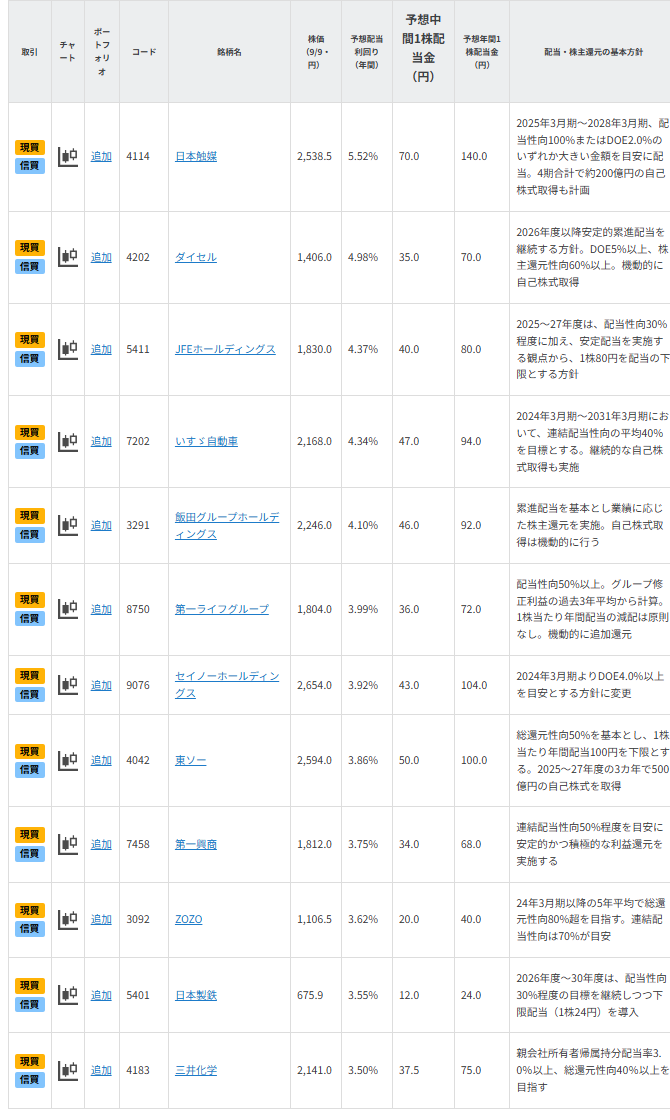
Task: Open the 東ソー stock link
Action: pyautogui.click(x=191, y=760)
